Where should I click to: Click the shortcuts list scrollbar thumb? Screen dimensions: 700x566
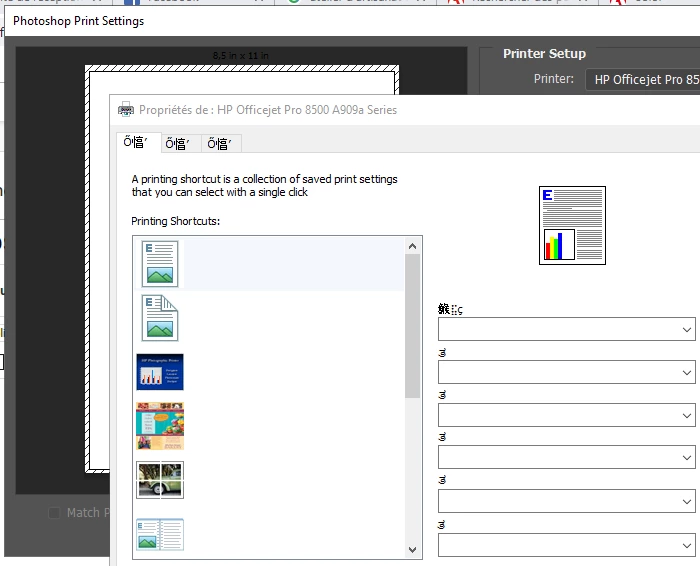[x=412, y=326]
